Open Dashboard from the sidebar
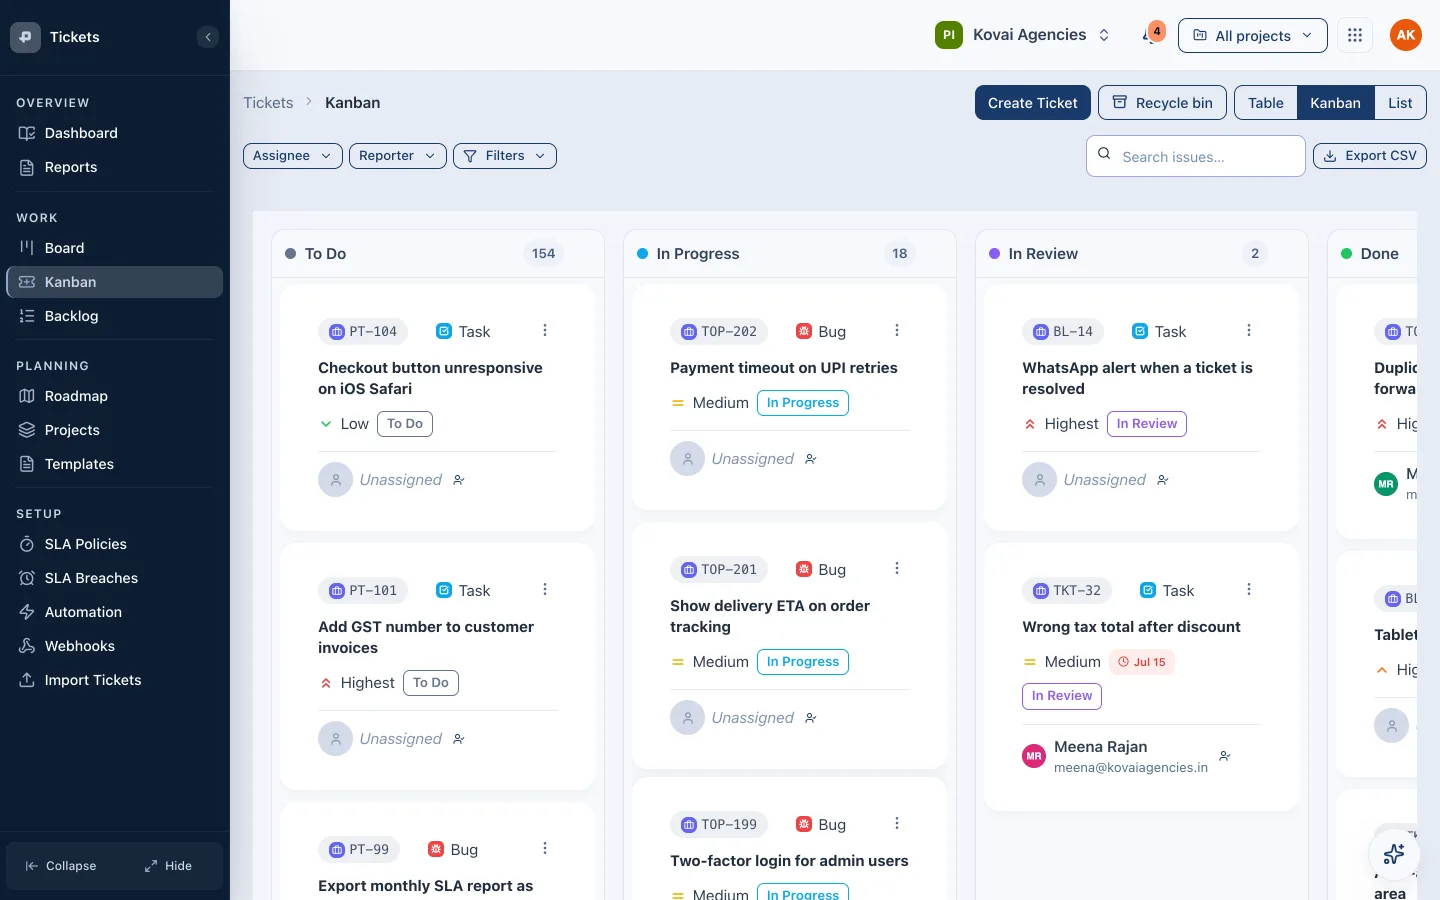Screen dimensions: 1440x900 coord(115,133)
